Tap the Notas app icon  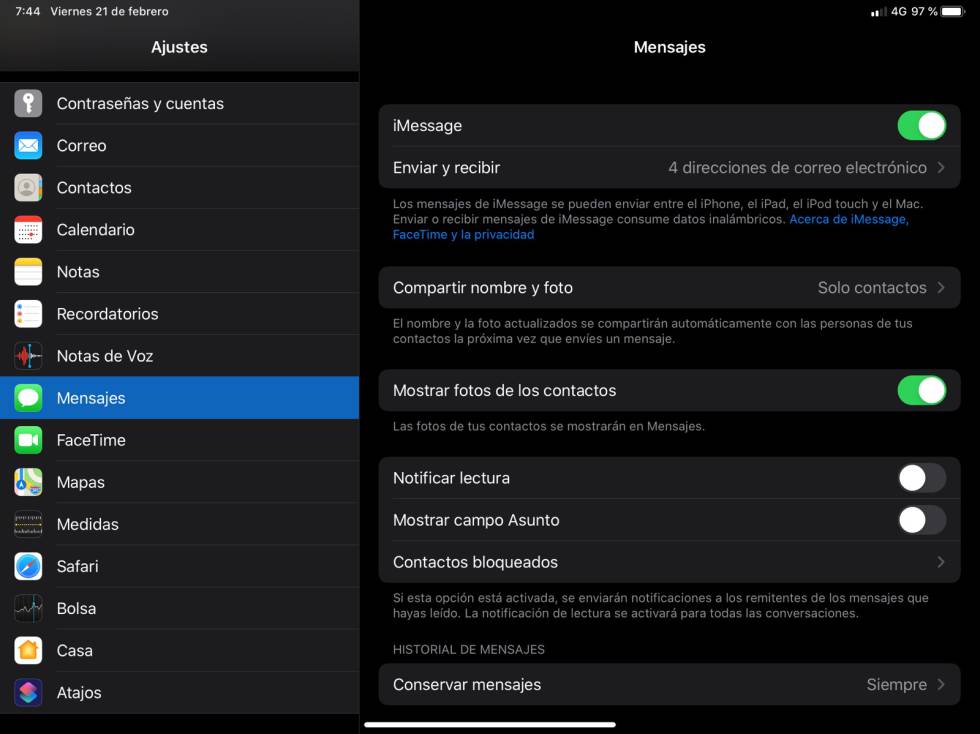coord(28,272)
